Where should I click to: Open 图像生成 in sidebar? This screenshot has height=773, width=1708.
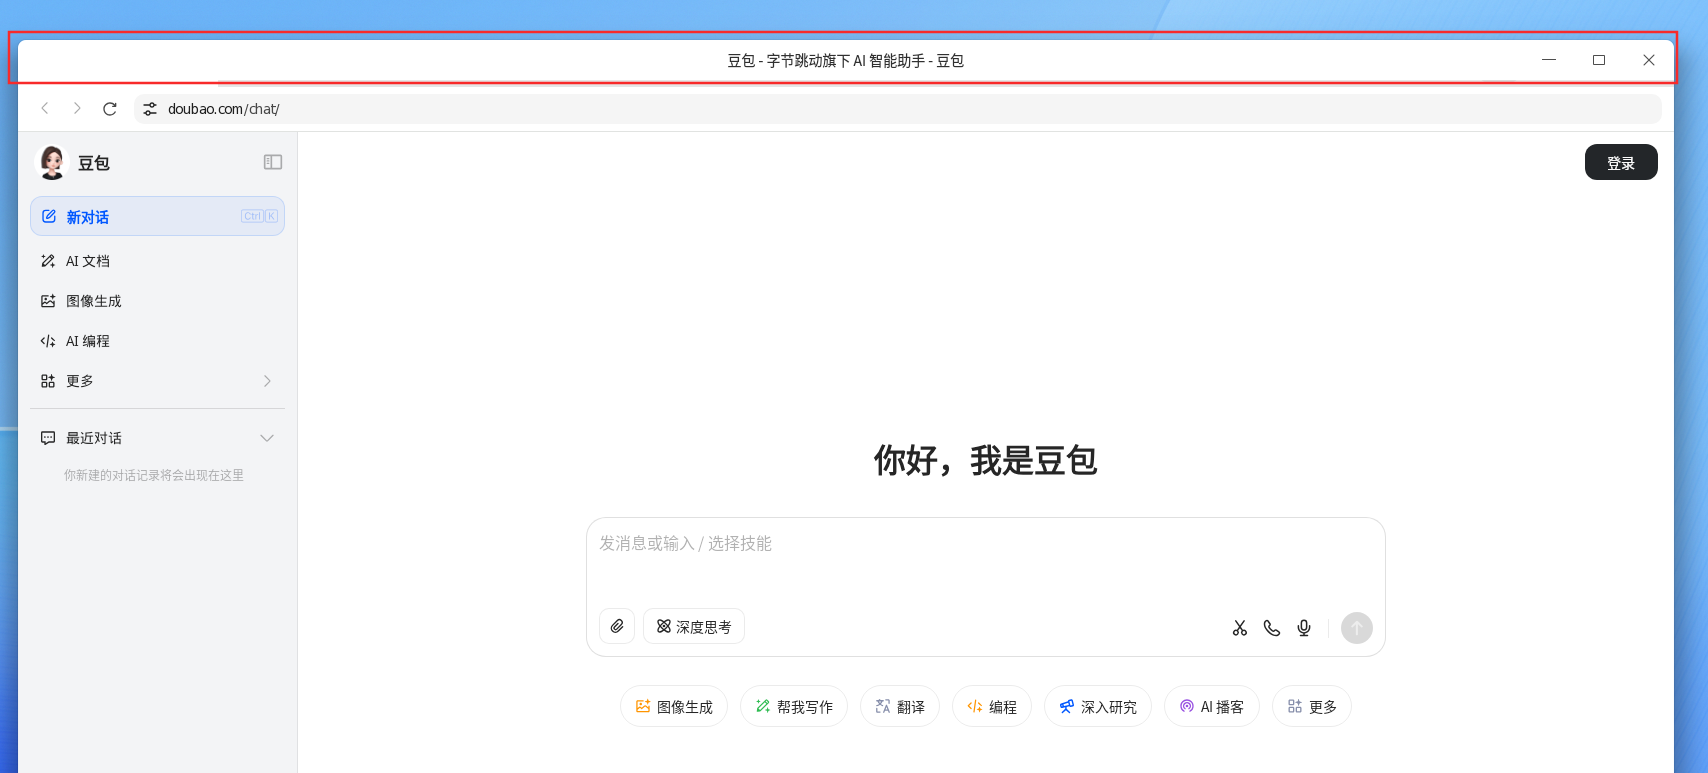[158, 301]
